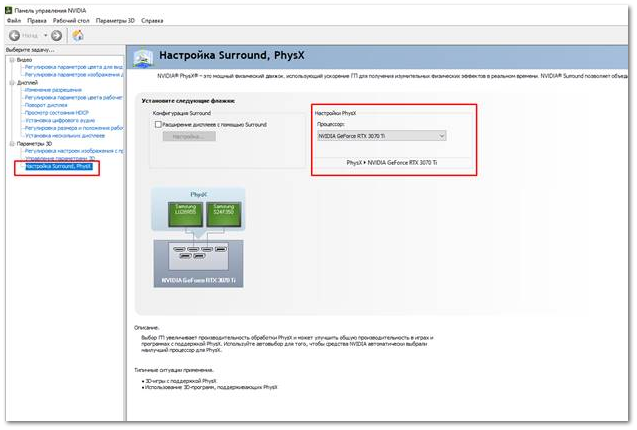Open the Рабочий стол menu

(71, 20)
